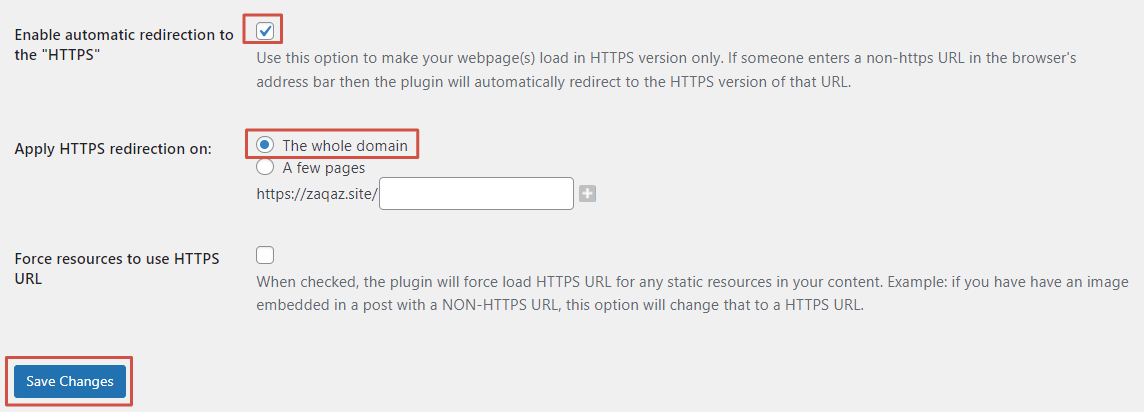The height and width of the screenshot is (412, 1144).
Task: Select The whole domain radio button
Action: [x=265, y=145]
